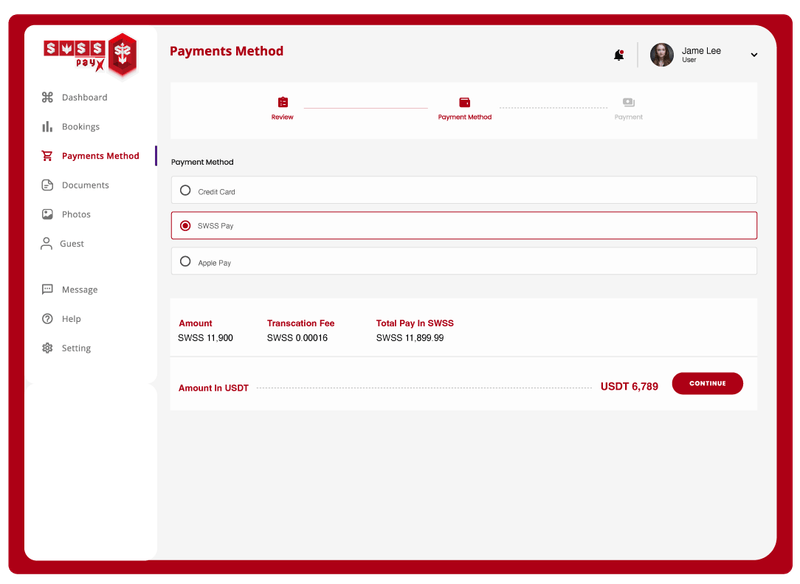Image resolution: width=800 pixels, height=584 pixels.
Task: Click the Jame Lee profile avatar
Action: [x=662, y=55]
